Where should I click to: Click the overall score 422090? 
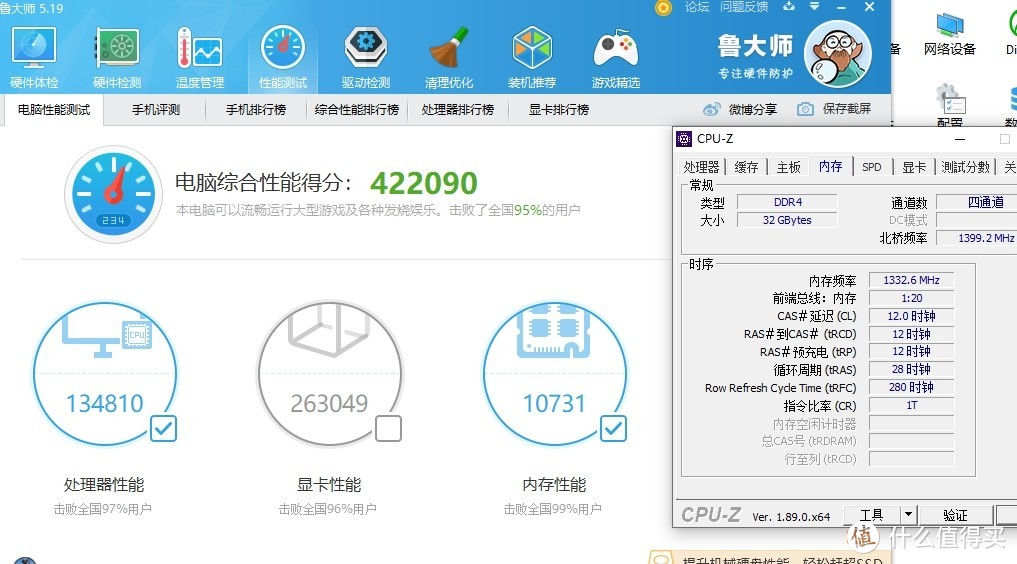(424, 183)
